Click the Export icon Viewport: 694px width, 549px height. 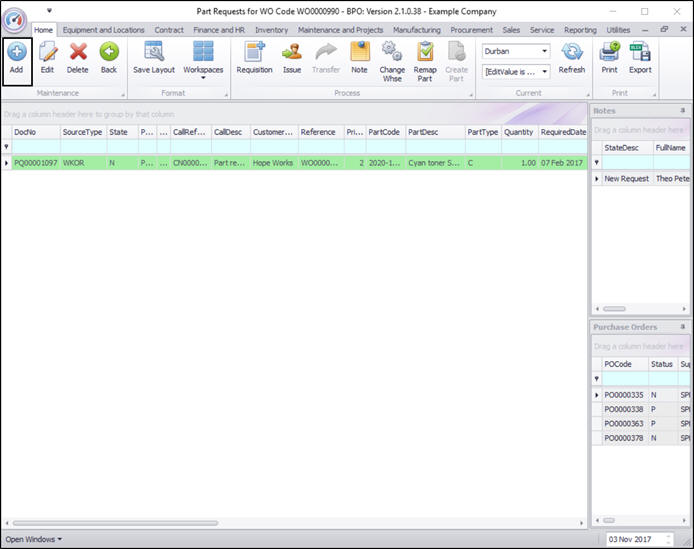(x=640, y=51)
